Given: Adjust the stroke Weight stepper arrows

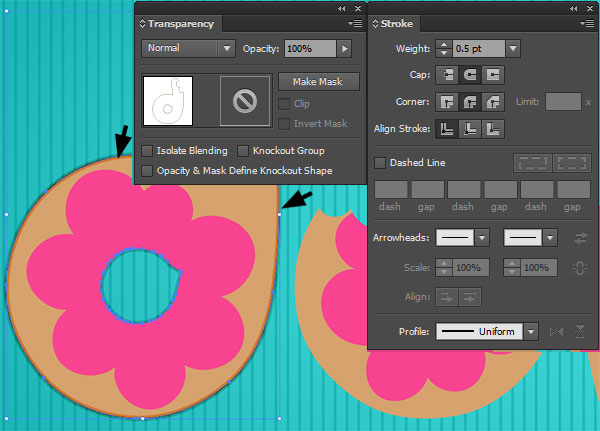Looking at the screenshot, I should (x=444, y=49).
